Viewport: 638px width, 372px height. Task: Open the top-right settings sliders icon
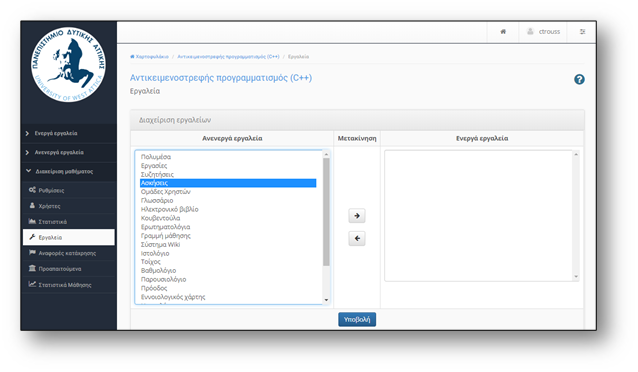coord(582,31)
